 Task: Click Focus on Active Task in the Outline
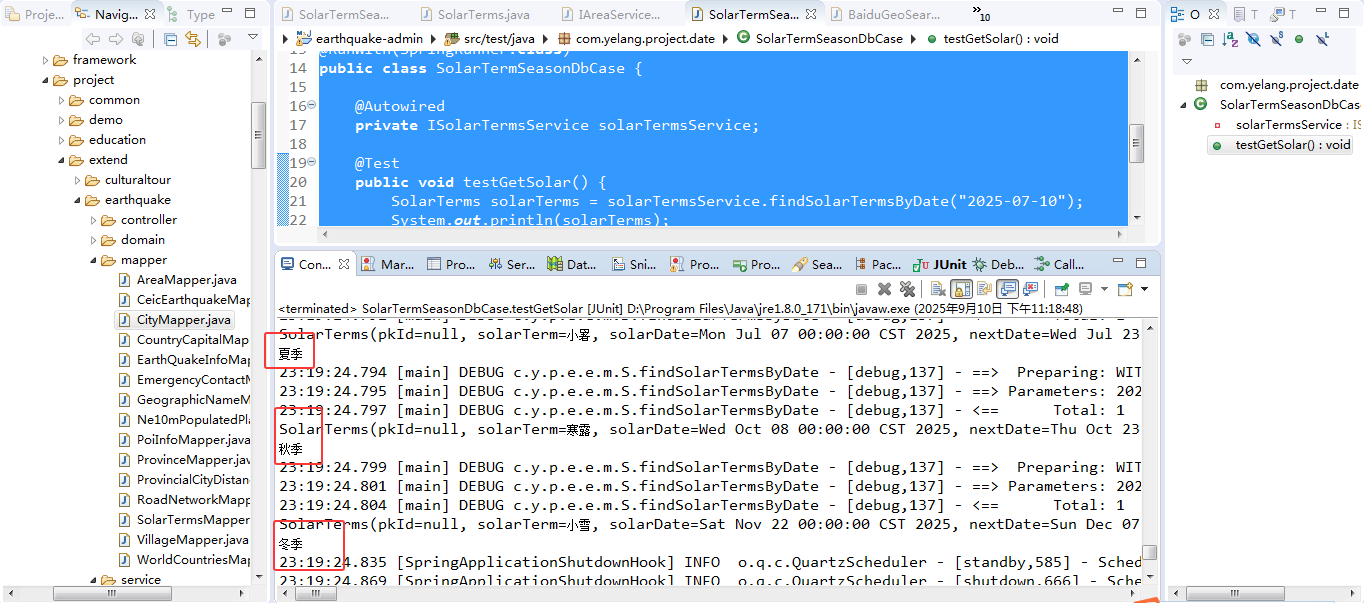pos(1185,39)
